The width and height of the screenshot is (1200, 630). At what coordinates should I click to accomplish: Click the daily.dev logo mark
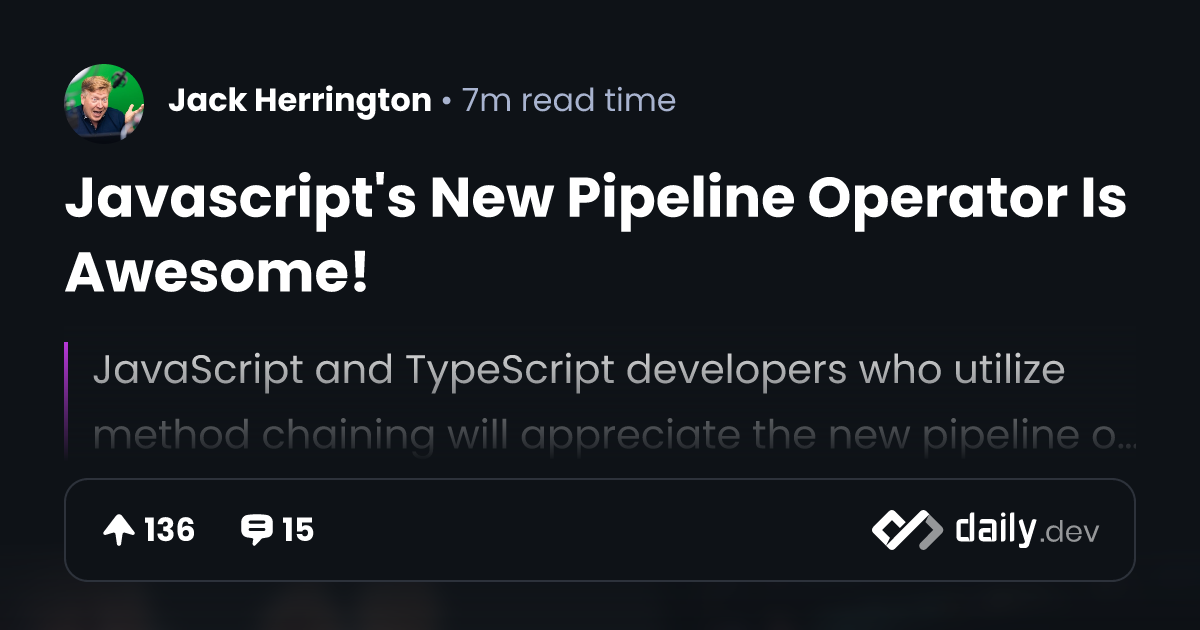pyautogui.click(x=906, y=530)
